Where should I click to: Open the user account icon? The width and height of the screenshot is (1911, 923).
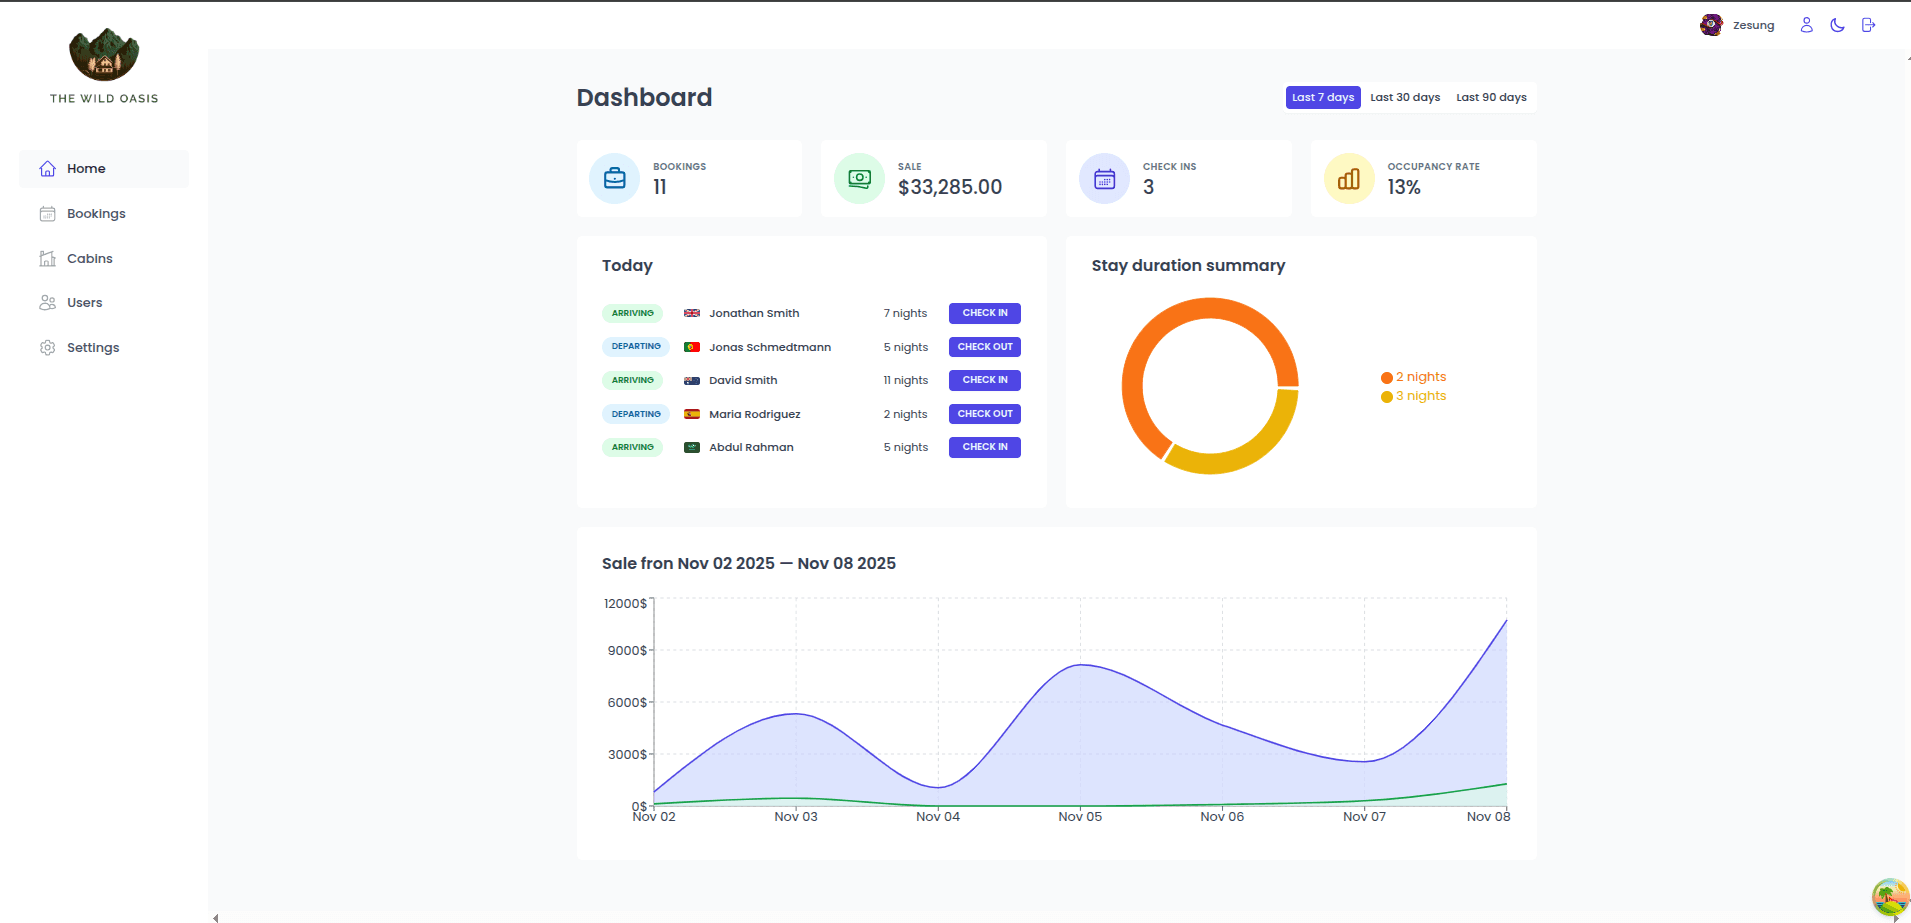coord(1806,25)
